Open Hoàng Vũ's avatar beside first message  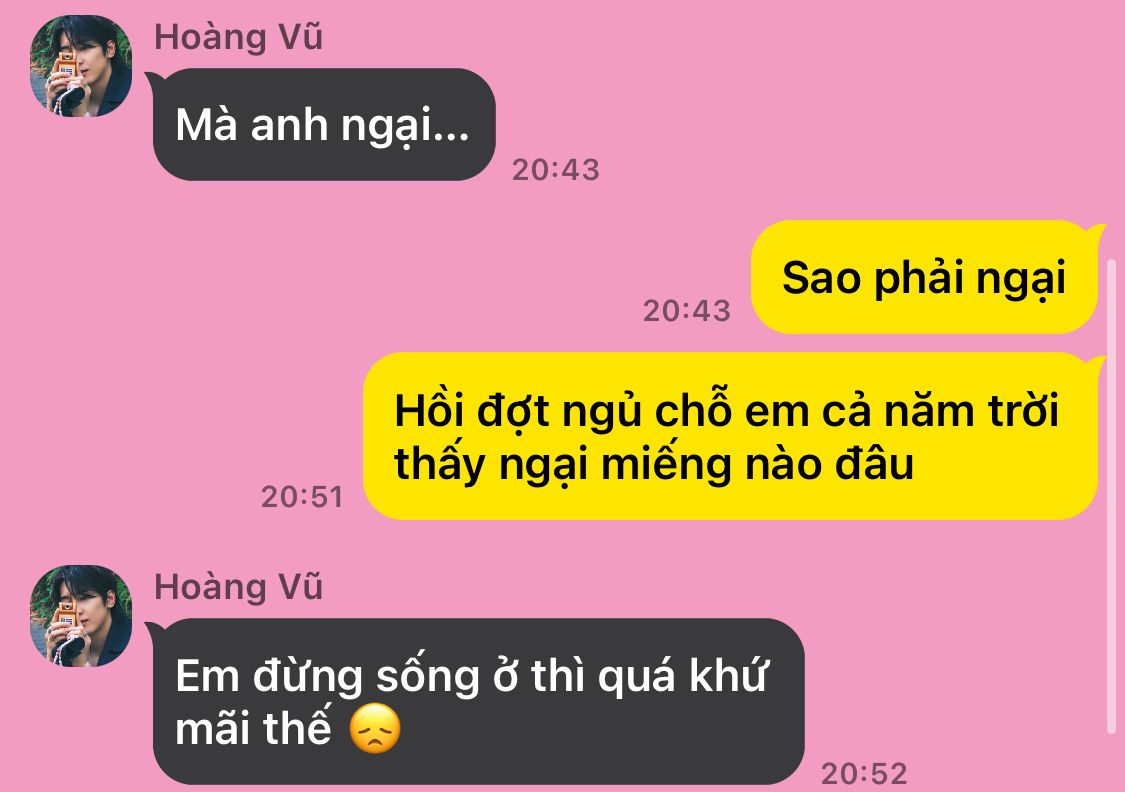81,66
